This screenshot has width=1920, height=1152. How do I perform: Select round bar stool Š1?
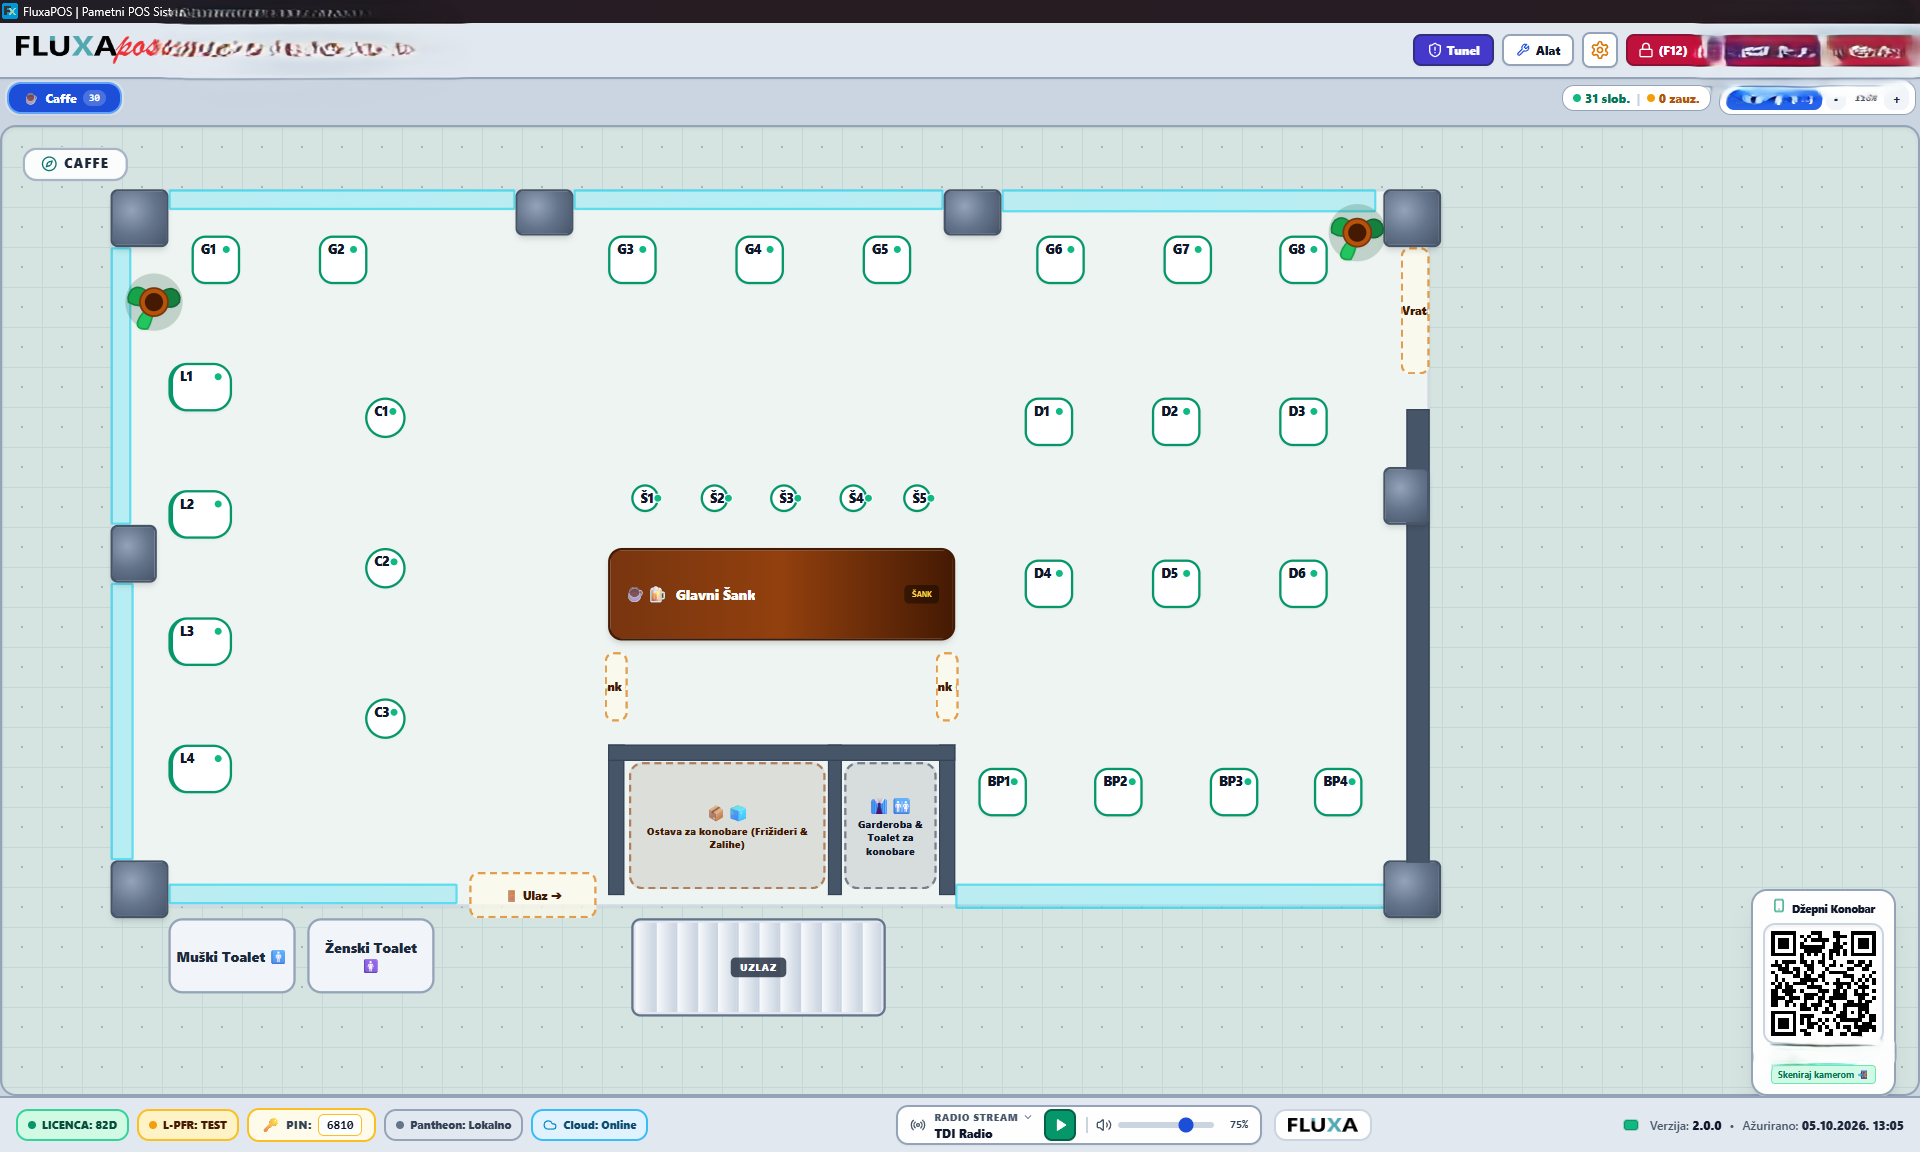point(646,497)
